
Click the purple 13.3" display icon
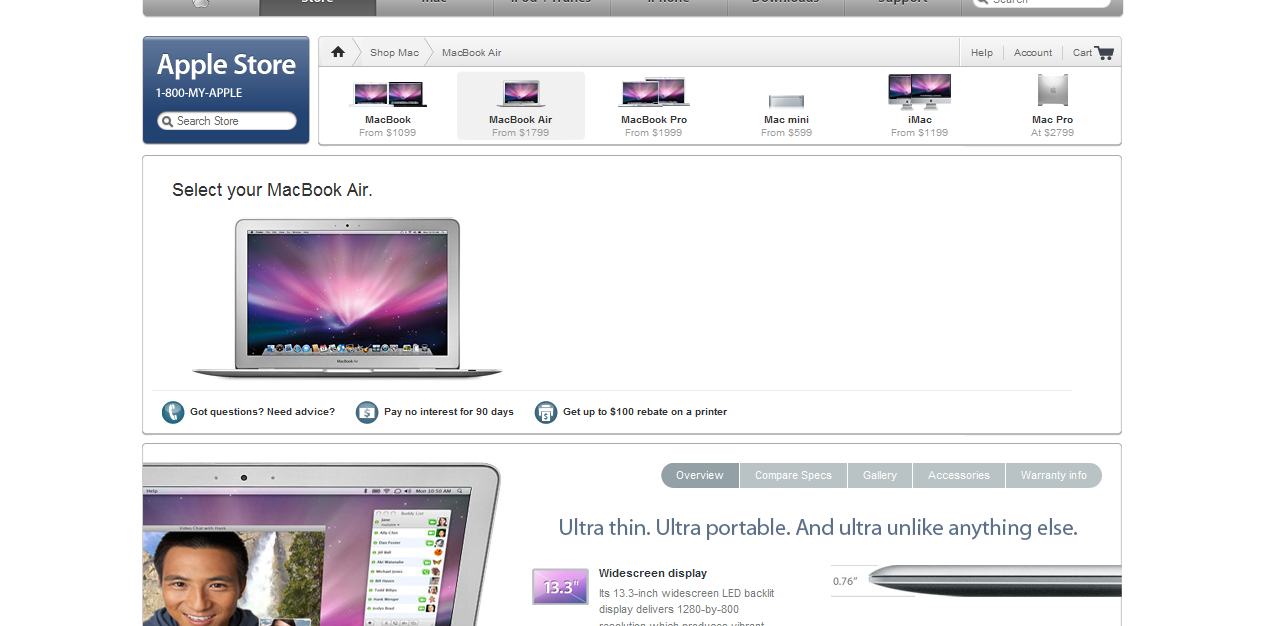pos(560,587)
